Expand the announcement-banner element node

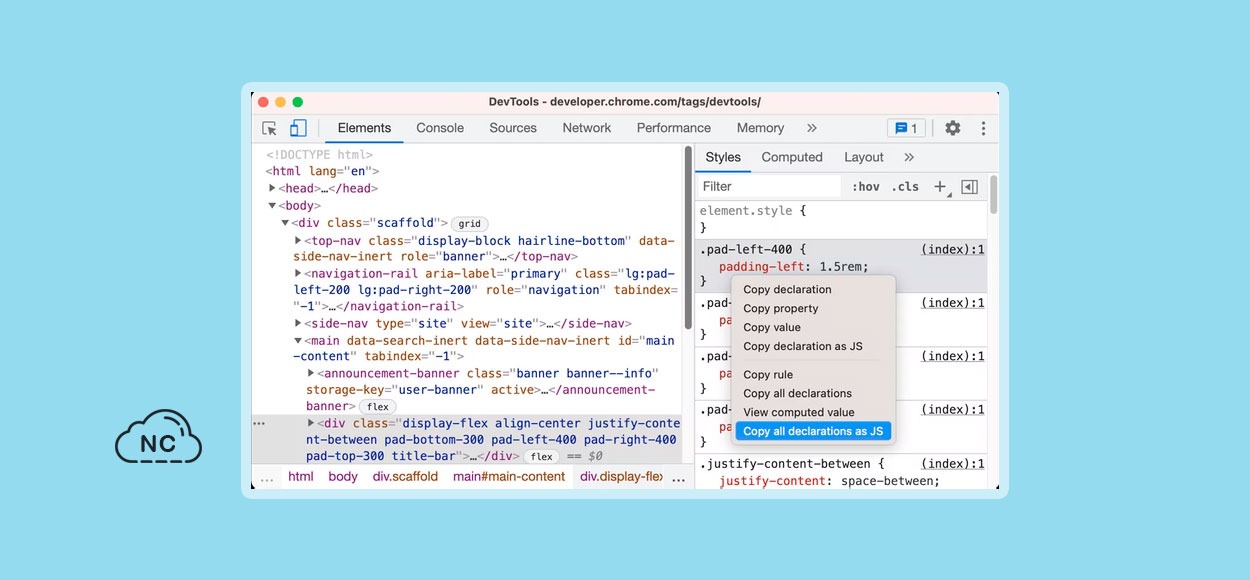point(311,373)
